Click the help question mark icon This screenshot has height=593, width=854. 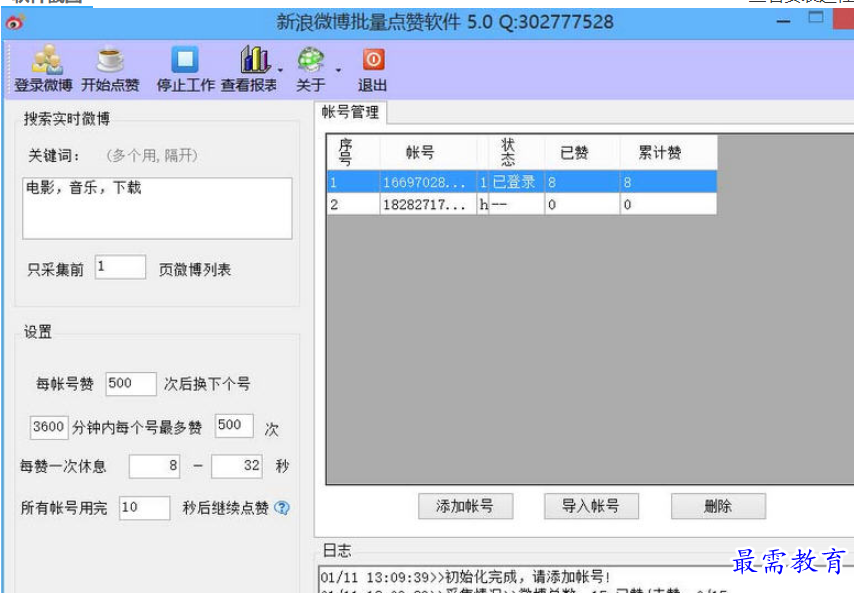tap(282, 508)
